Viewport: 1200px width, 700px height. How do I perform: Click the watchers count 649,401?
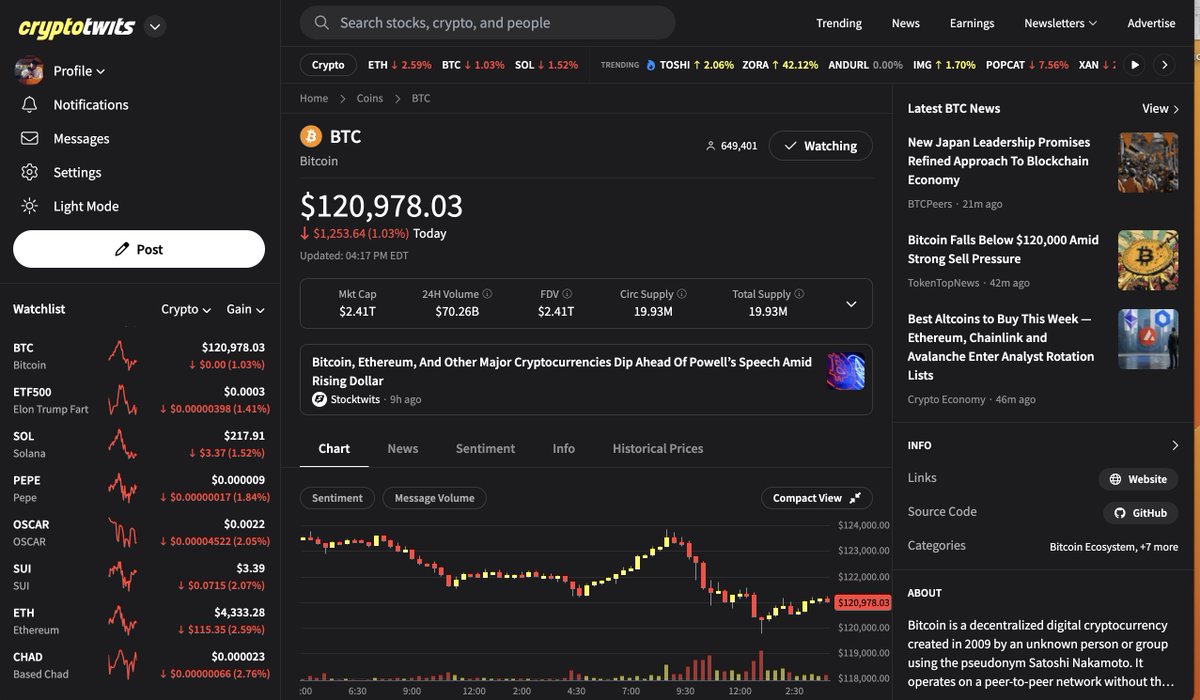731,146
